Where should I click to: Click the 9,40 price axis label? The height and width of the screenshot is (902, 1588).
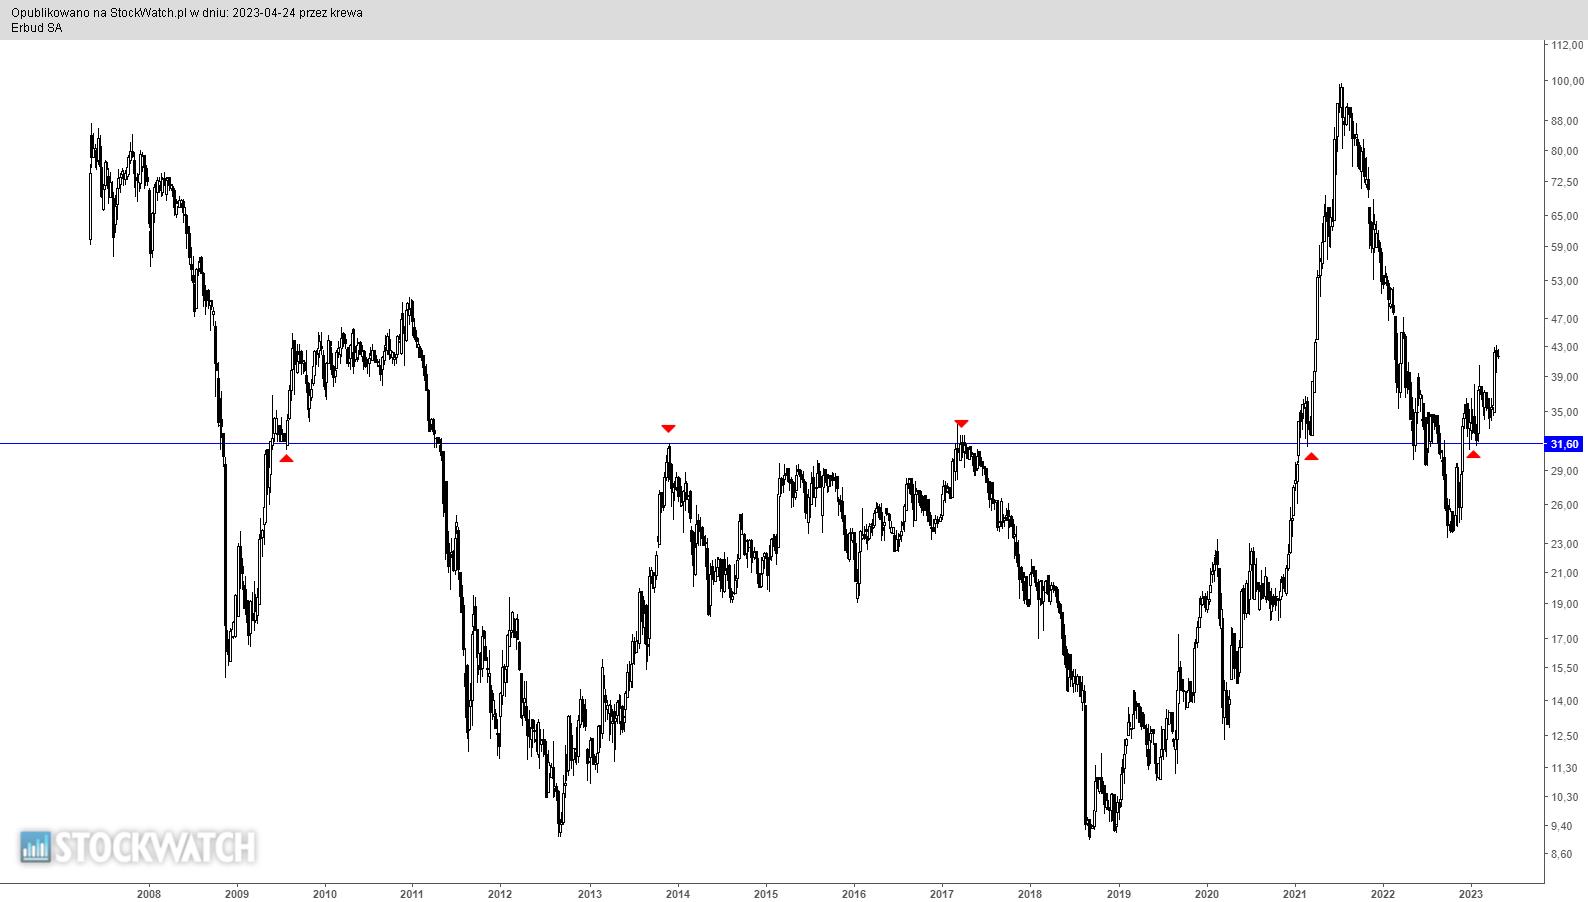[1562, 826]
